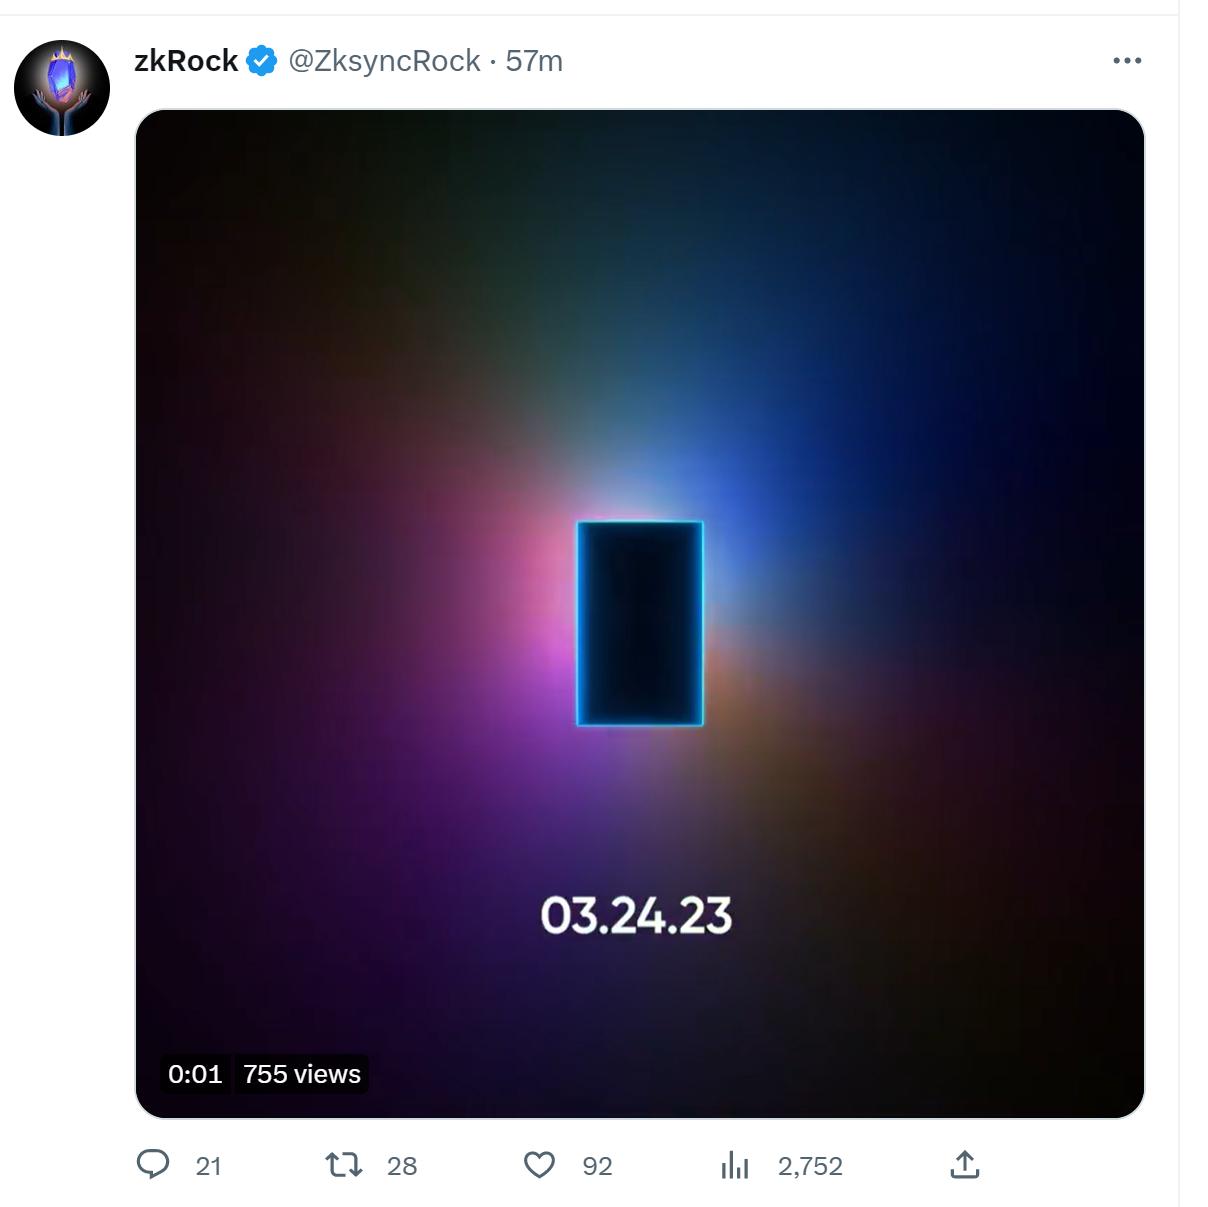This screenshot has width=1208, height=1207.
Task: Open the zkRock profile avatar
Action: pos(62,88)
